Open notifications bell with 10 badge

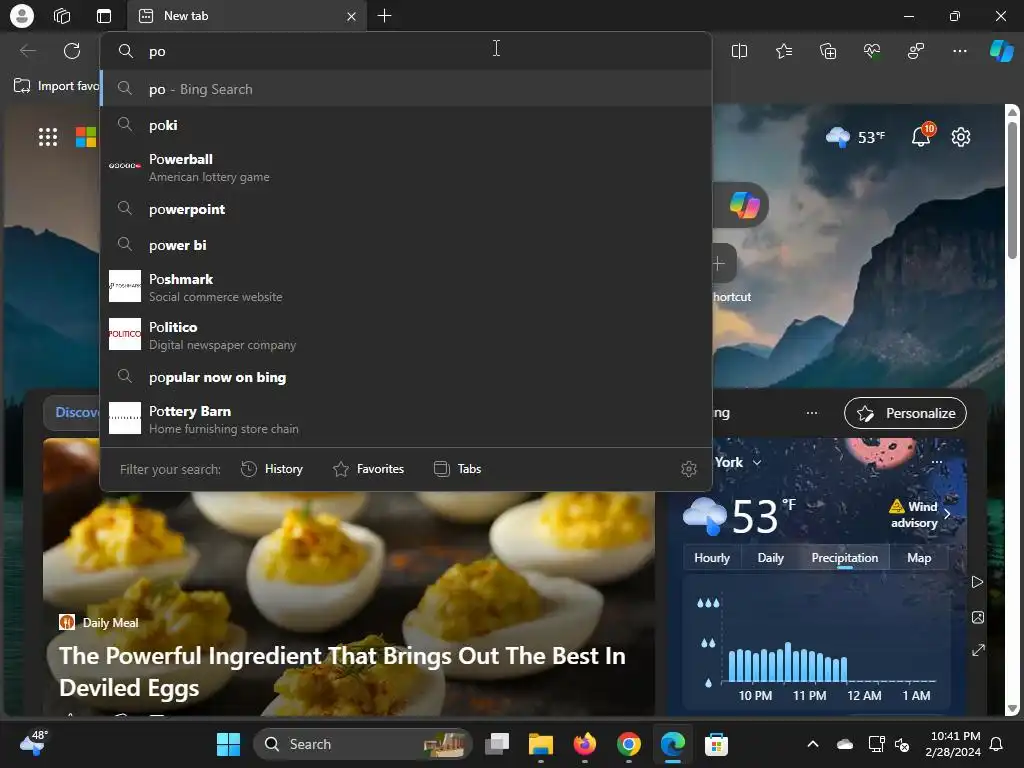coord(922,136)
